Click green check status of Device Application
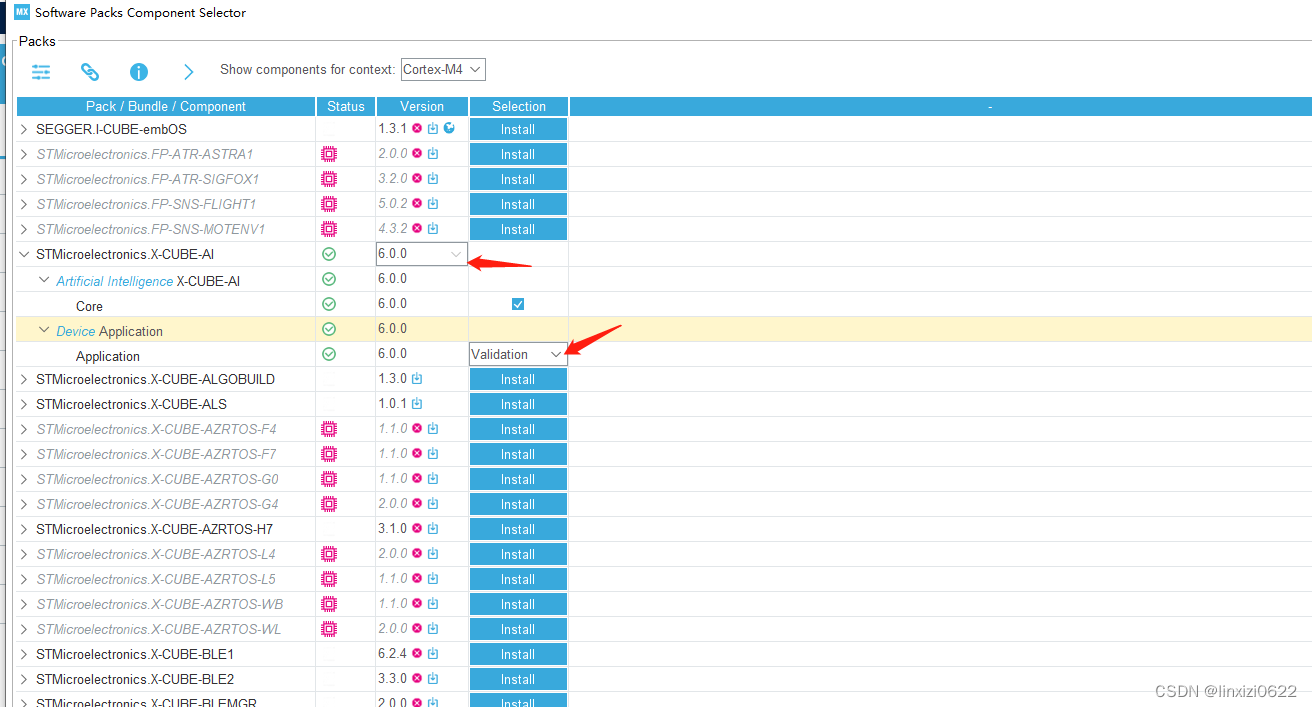 point(329,329)
